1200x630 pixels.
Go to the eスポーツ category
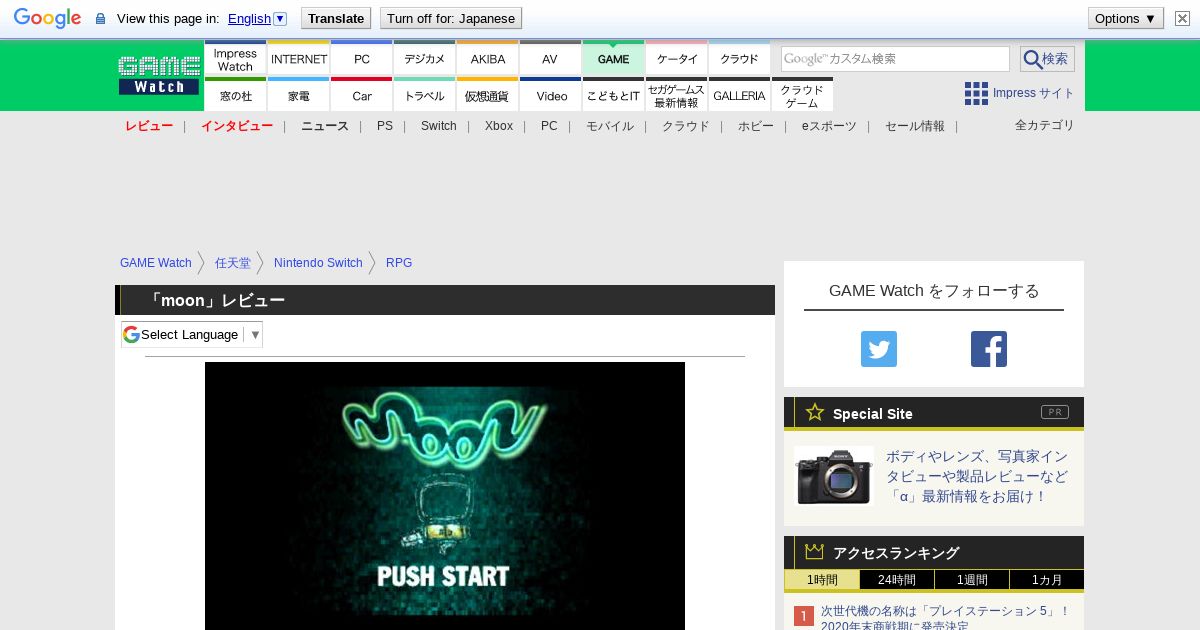(829, 126)
